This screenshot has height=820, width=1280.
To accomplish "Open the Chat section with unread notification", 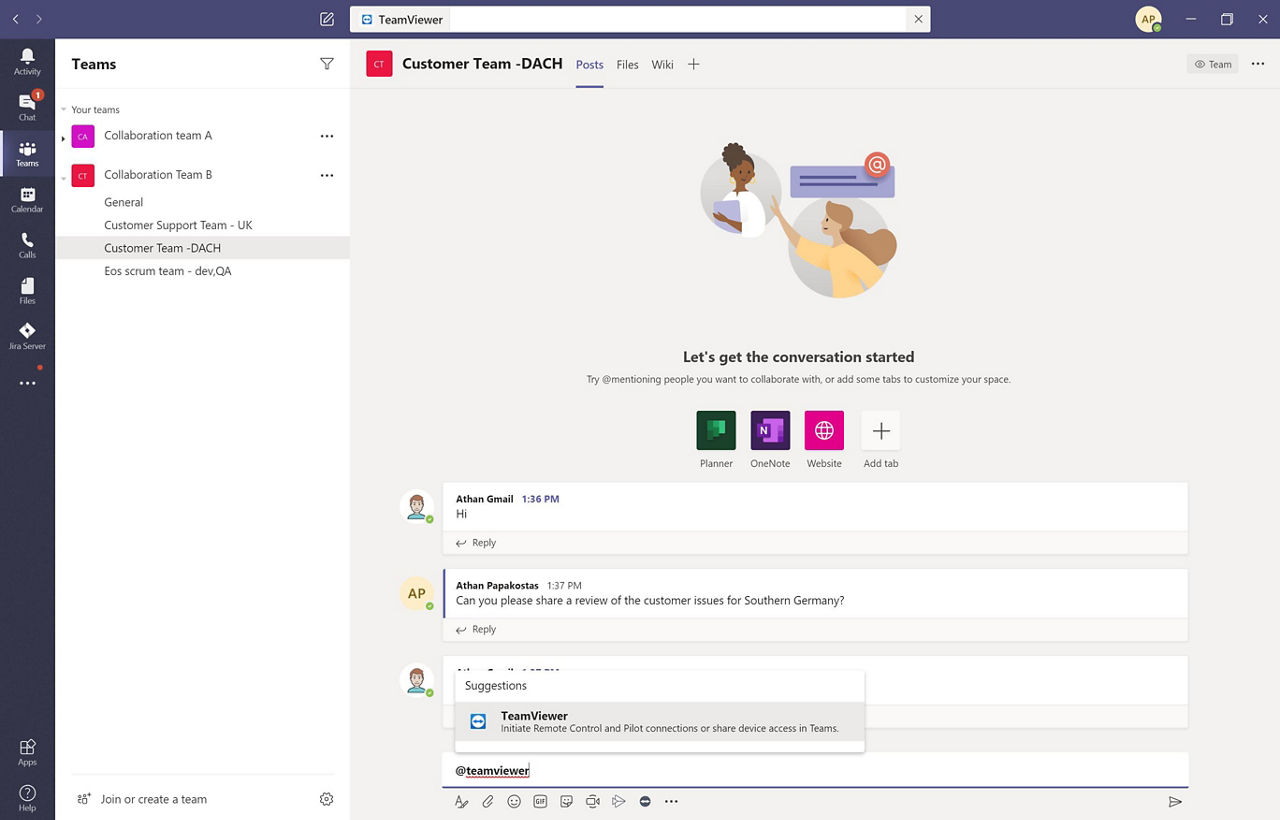I will pyautogui.click(x=27, y=105).
